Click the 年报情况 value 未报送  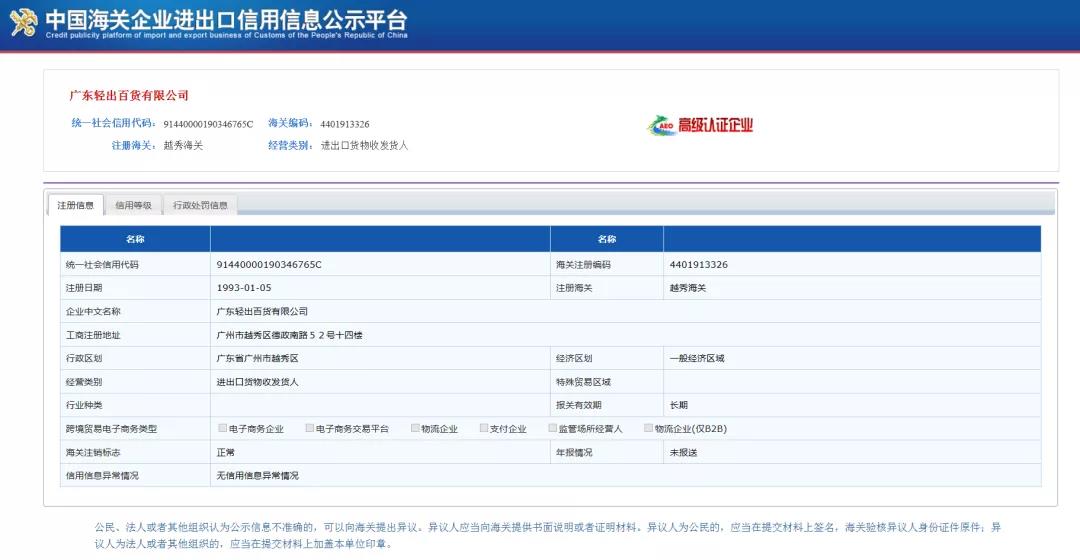tap(683, 452)
